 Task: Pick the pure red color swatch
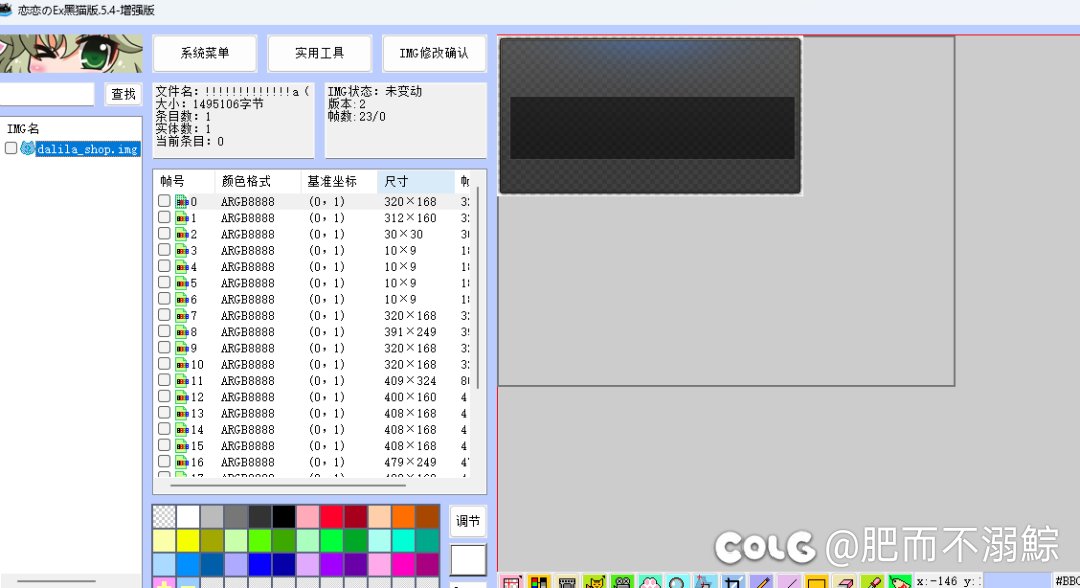(331, 517)
